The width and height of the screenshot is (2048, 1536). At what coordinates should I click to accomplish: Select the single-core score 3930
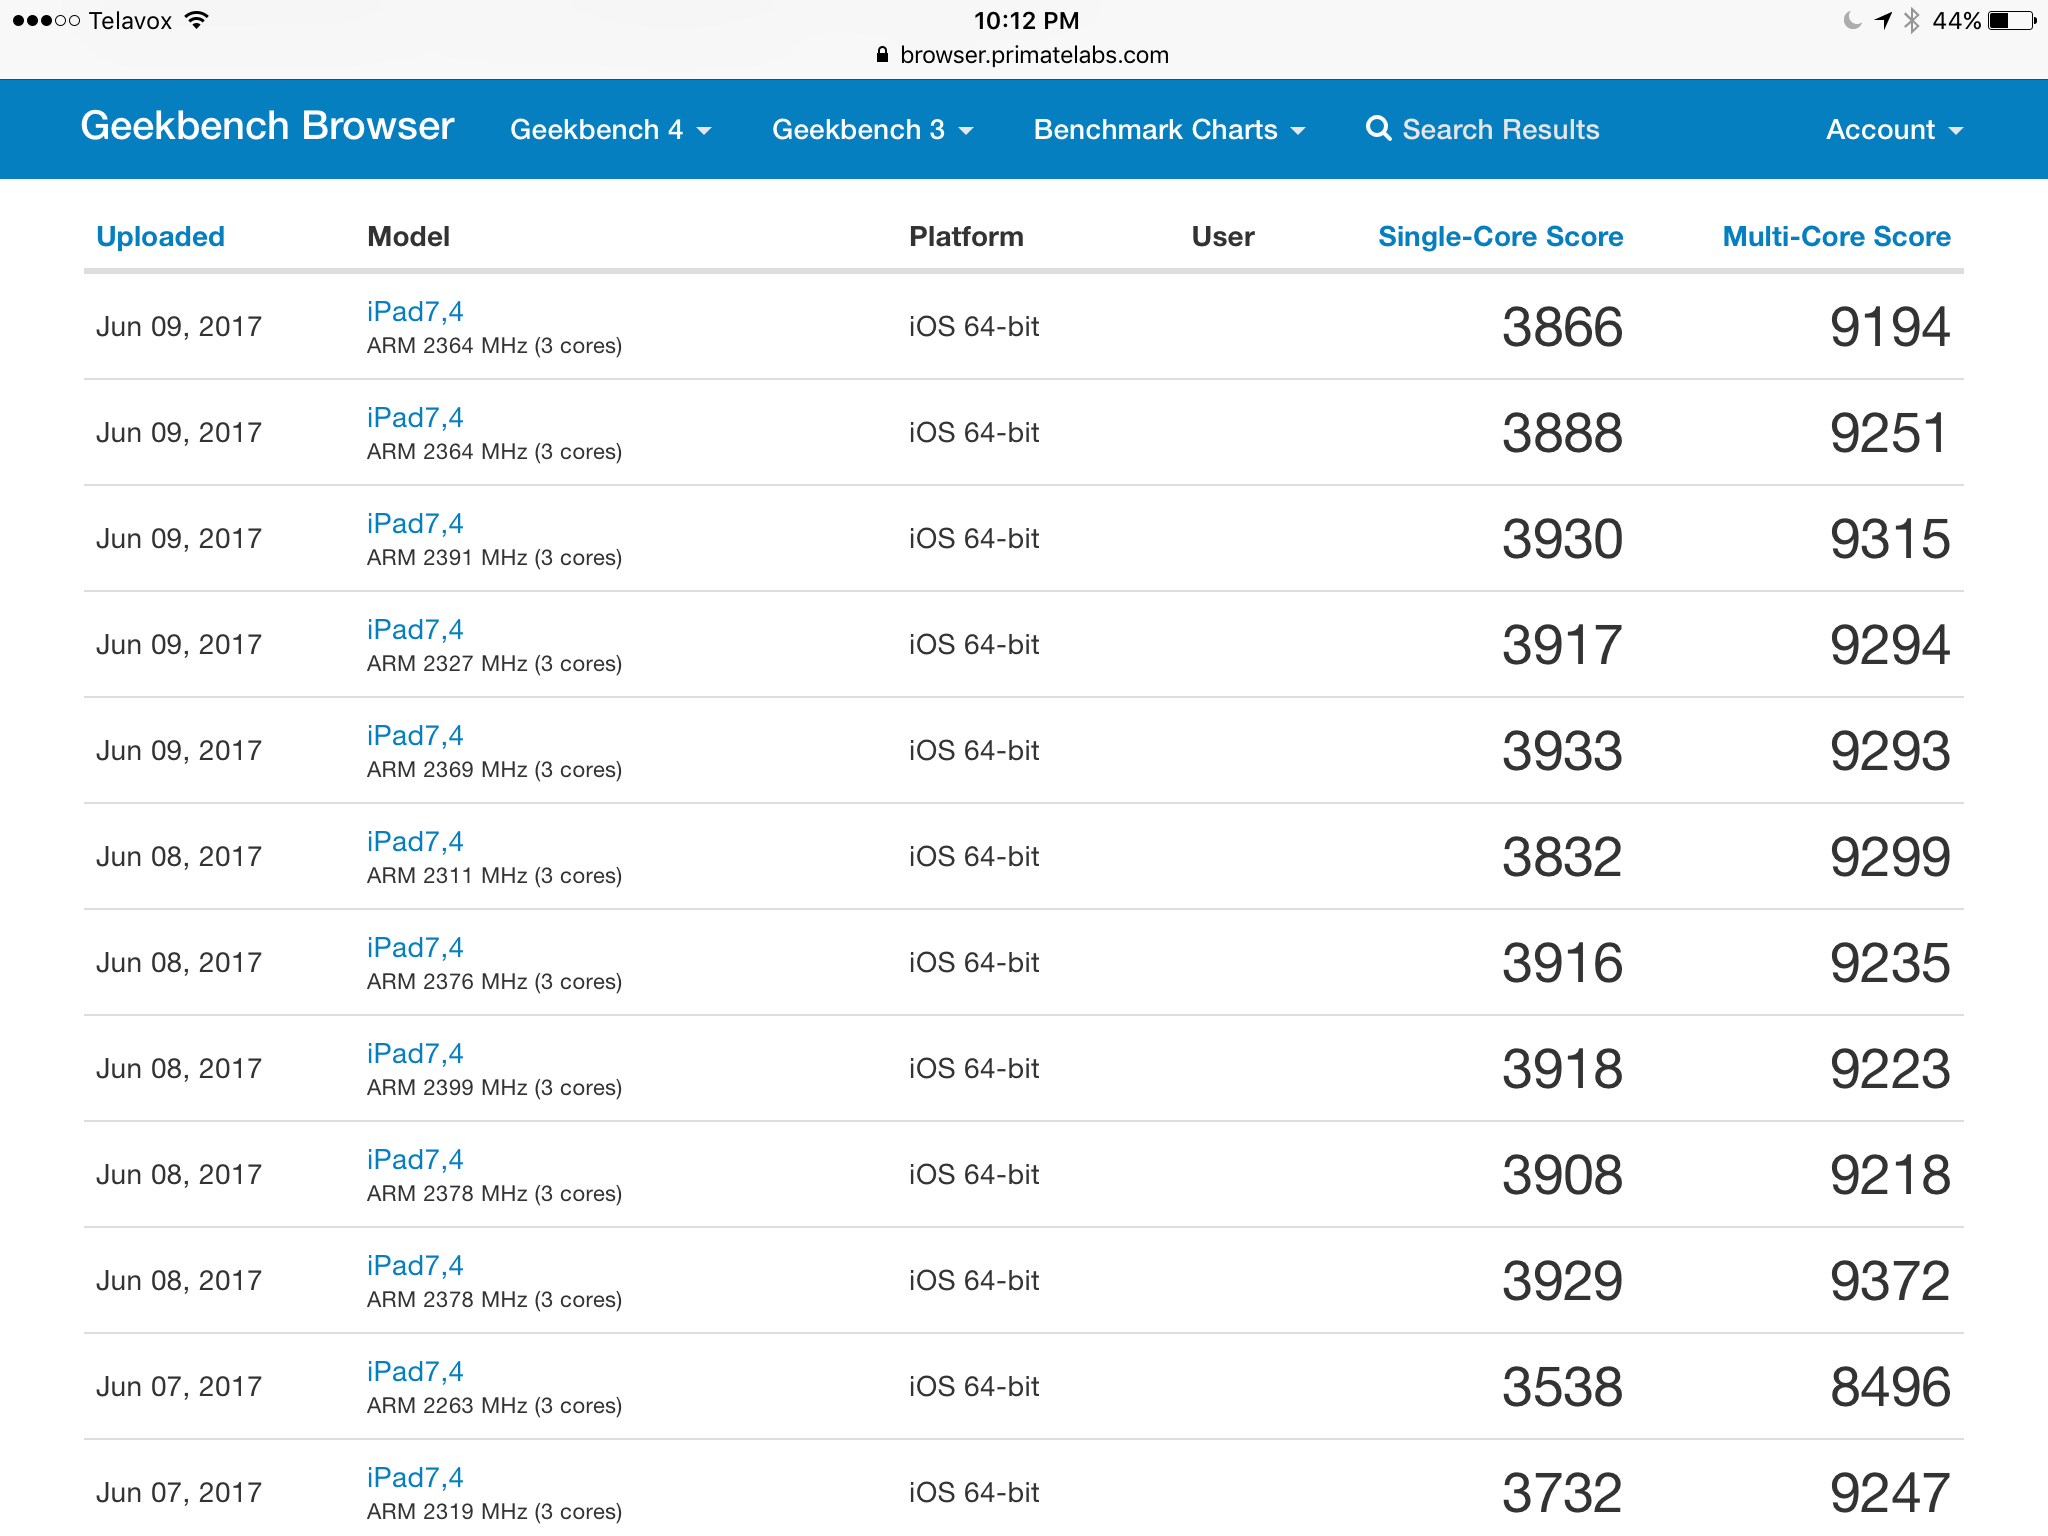[x=1562, y=539]
